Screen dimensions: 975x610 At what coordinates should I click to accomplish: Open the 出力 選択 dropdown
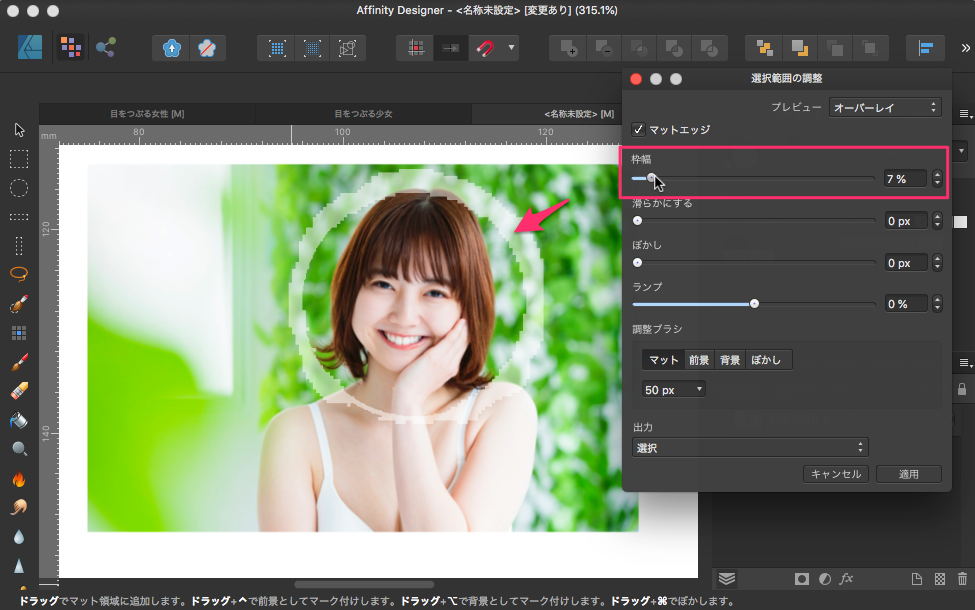(x=750, y=448)
